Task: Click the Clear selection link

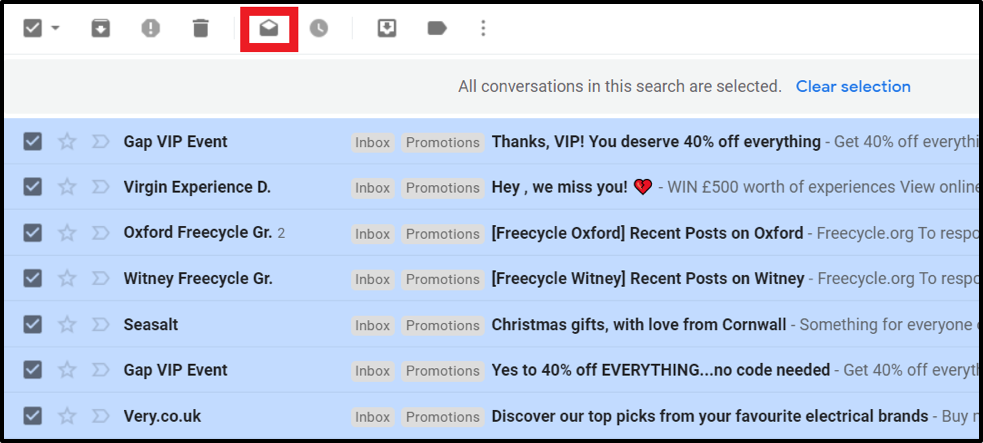Action: (853, 86)
